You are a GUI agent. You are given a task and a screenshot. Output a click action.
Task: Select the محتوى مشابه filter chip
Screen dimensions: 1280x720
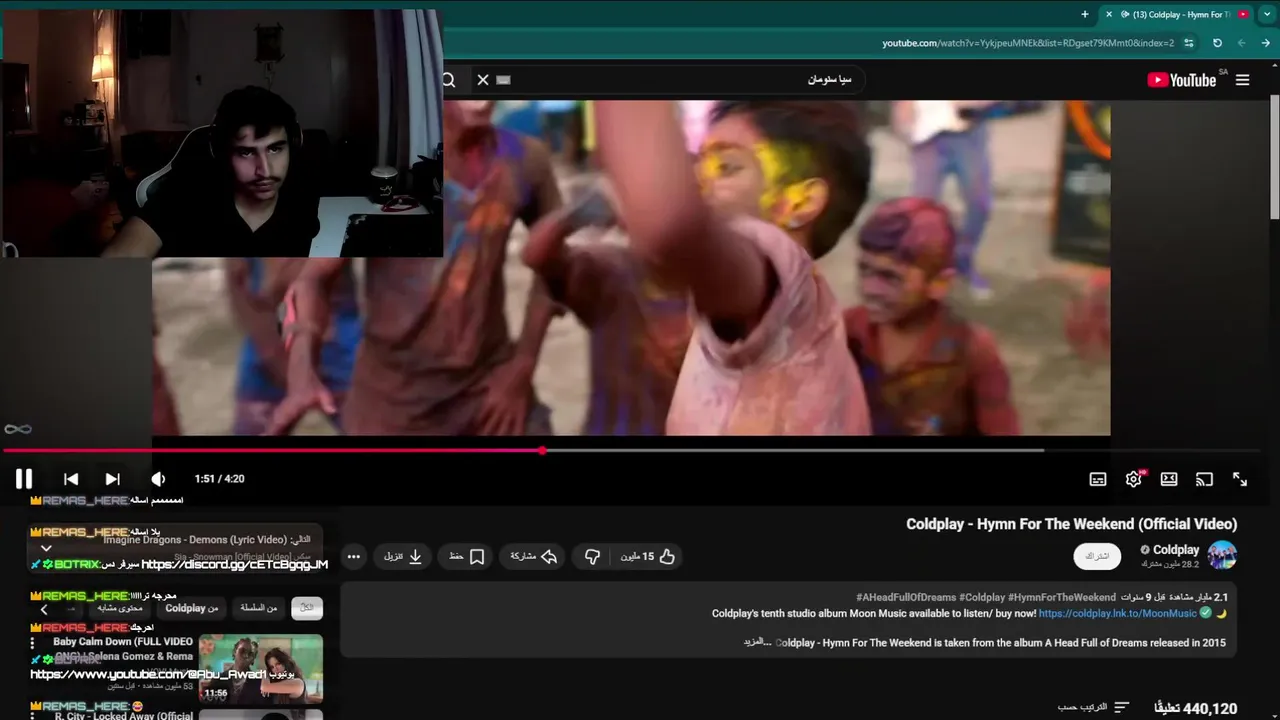point(120,607)
